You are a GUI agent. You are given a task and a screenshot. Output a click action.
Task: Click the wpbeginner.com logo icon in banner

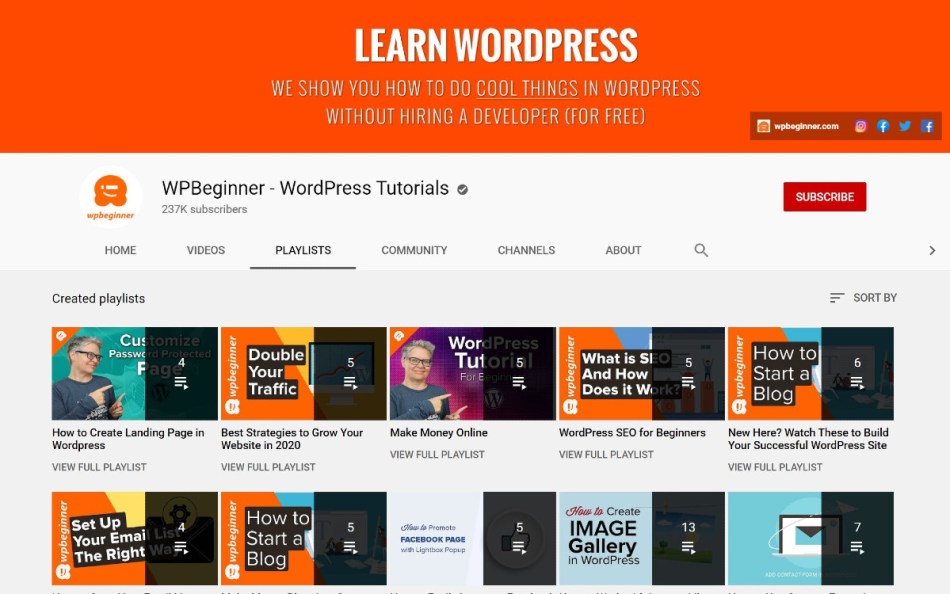pos(763,126)
